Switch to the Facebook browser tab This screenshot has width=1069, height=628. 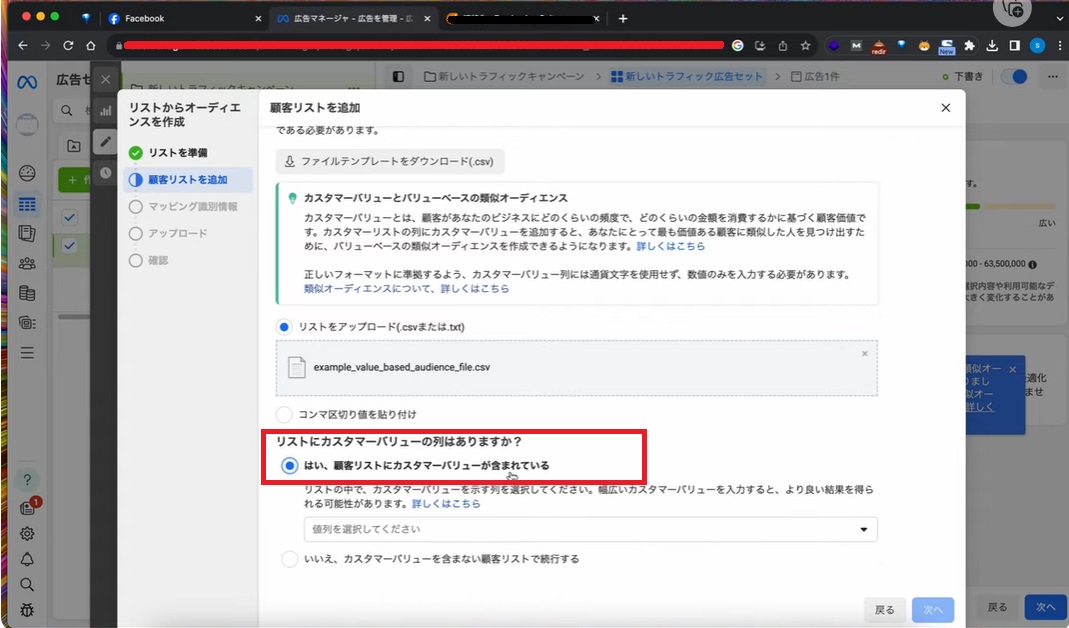point(180,18)
